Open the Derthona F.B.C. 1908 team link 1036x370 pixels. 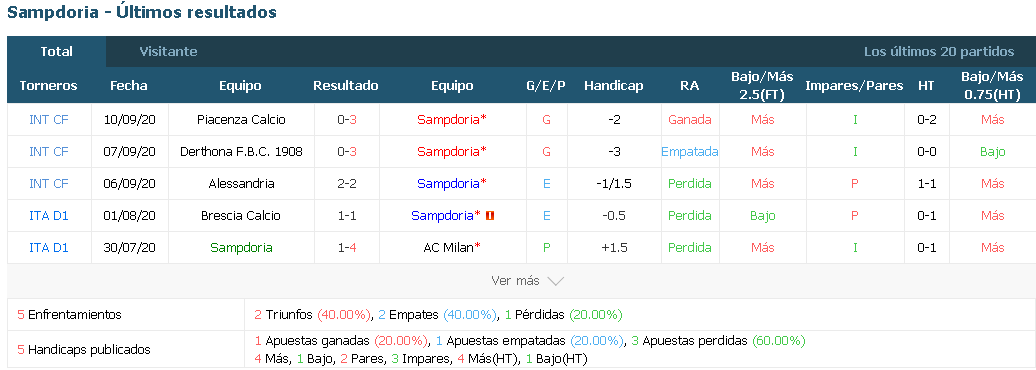(241, 151)
